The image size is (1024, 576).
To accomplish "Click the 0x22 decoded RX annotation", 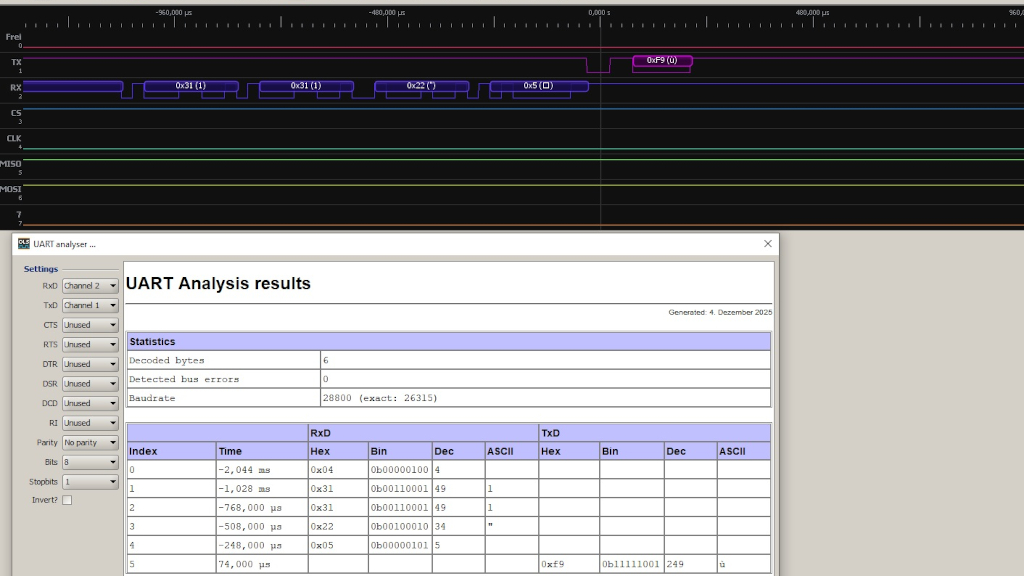I will [421, 86].
